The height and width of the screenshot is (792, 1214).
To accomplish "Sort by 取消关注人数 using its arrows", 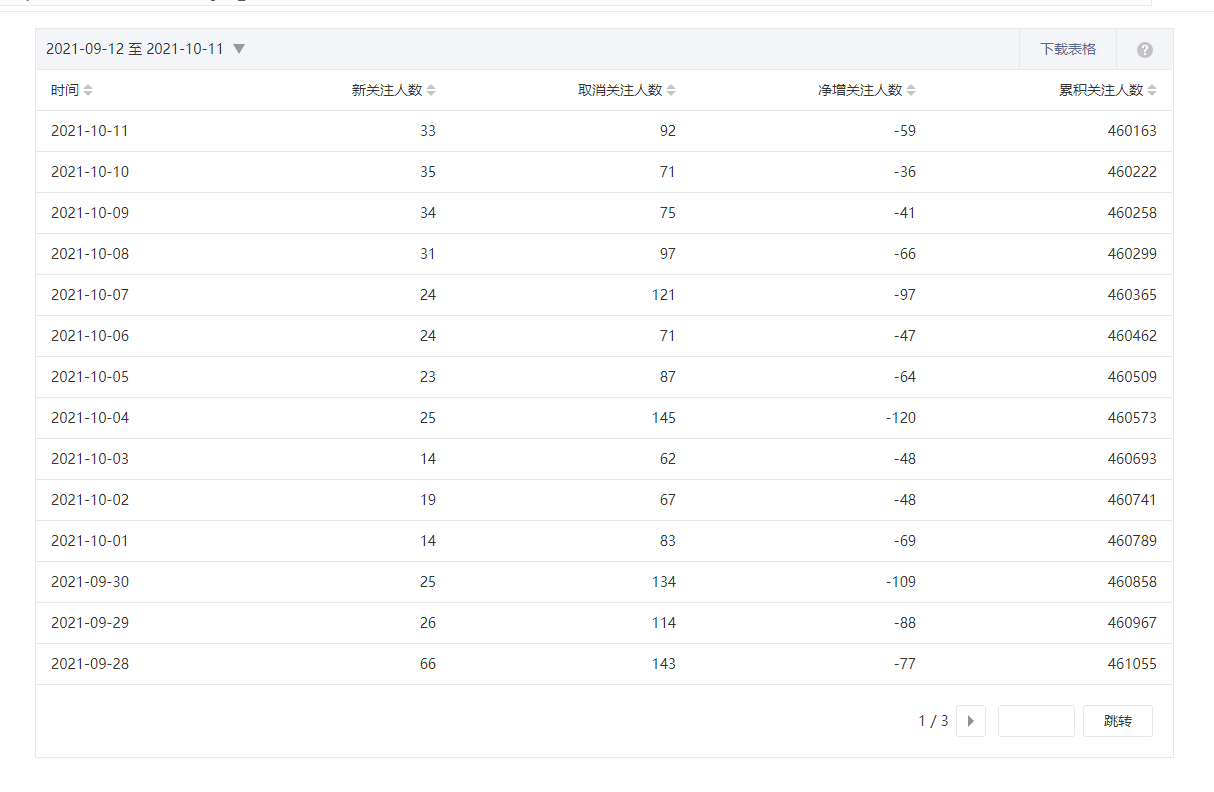I will (x=671, y=91).
